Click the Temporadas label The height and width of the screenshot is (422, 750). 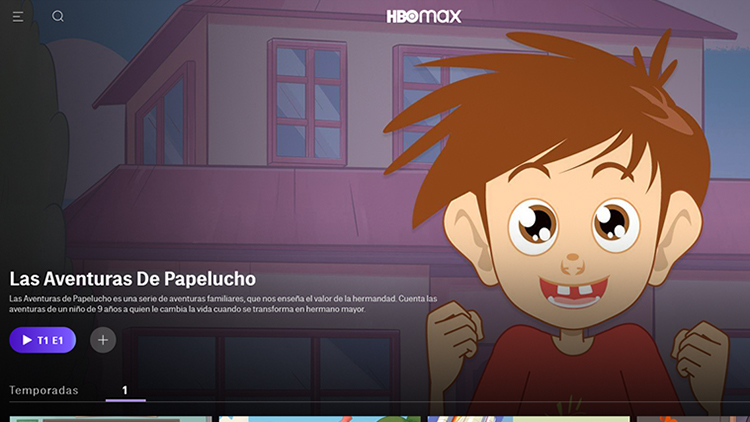click(44, 390)
